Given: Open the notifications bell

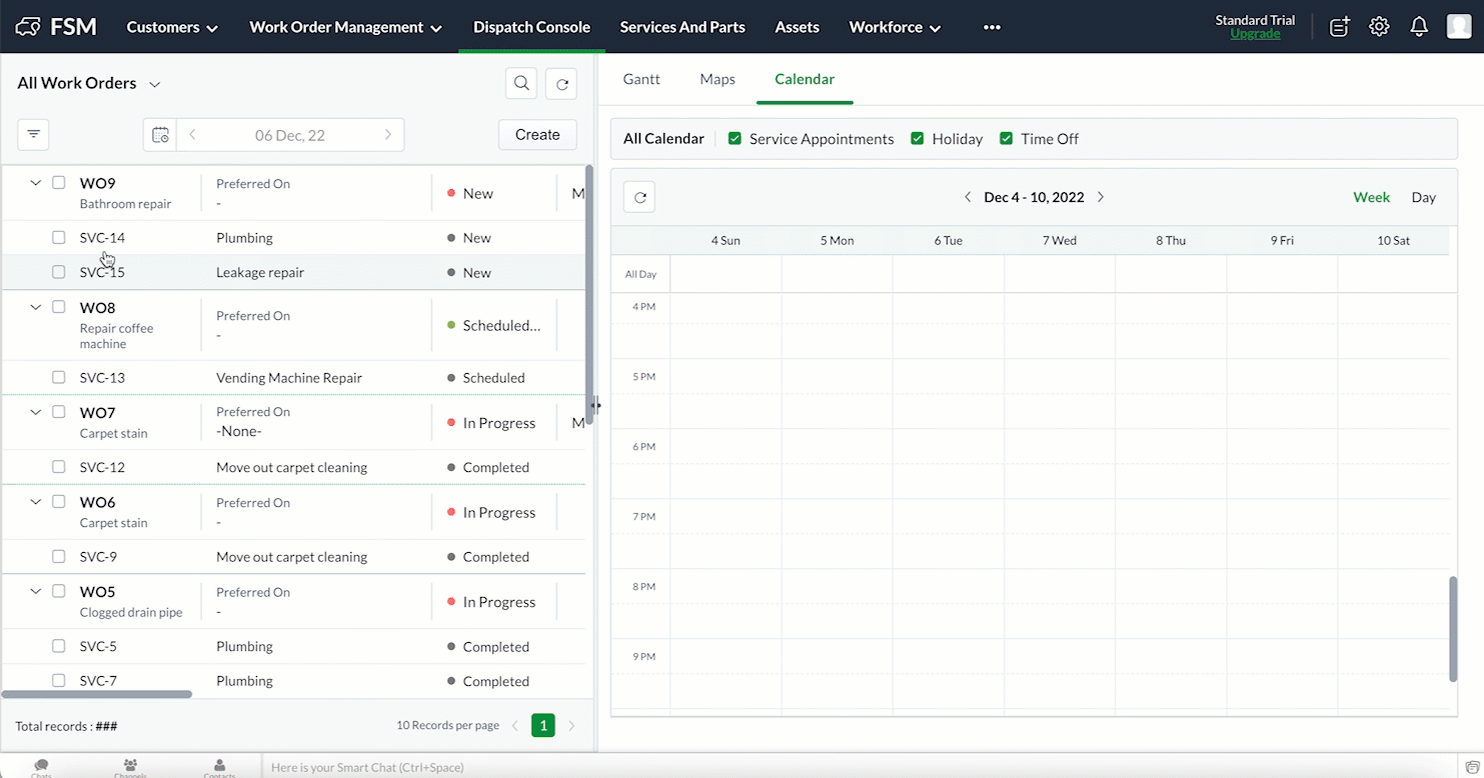Looking at the screenshot, I should tap(1418, 27).
